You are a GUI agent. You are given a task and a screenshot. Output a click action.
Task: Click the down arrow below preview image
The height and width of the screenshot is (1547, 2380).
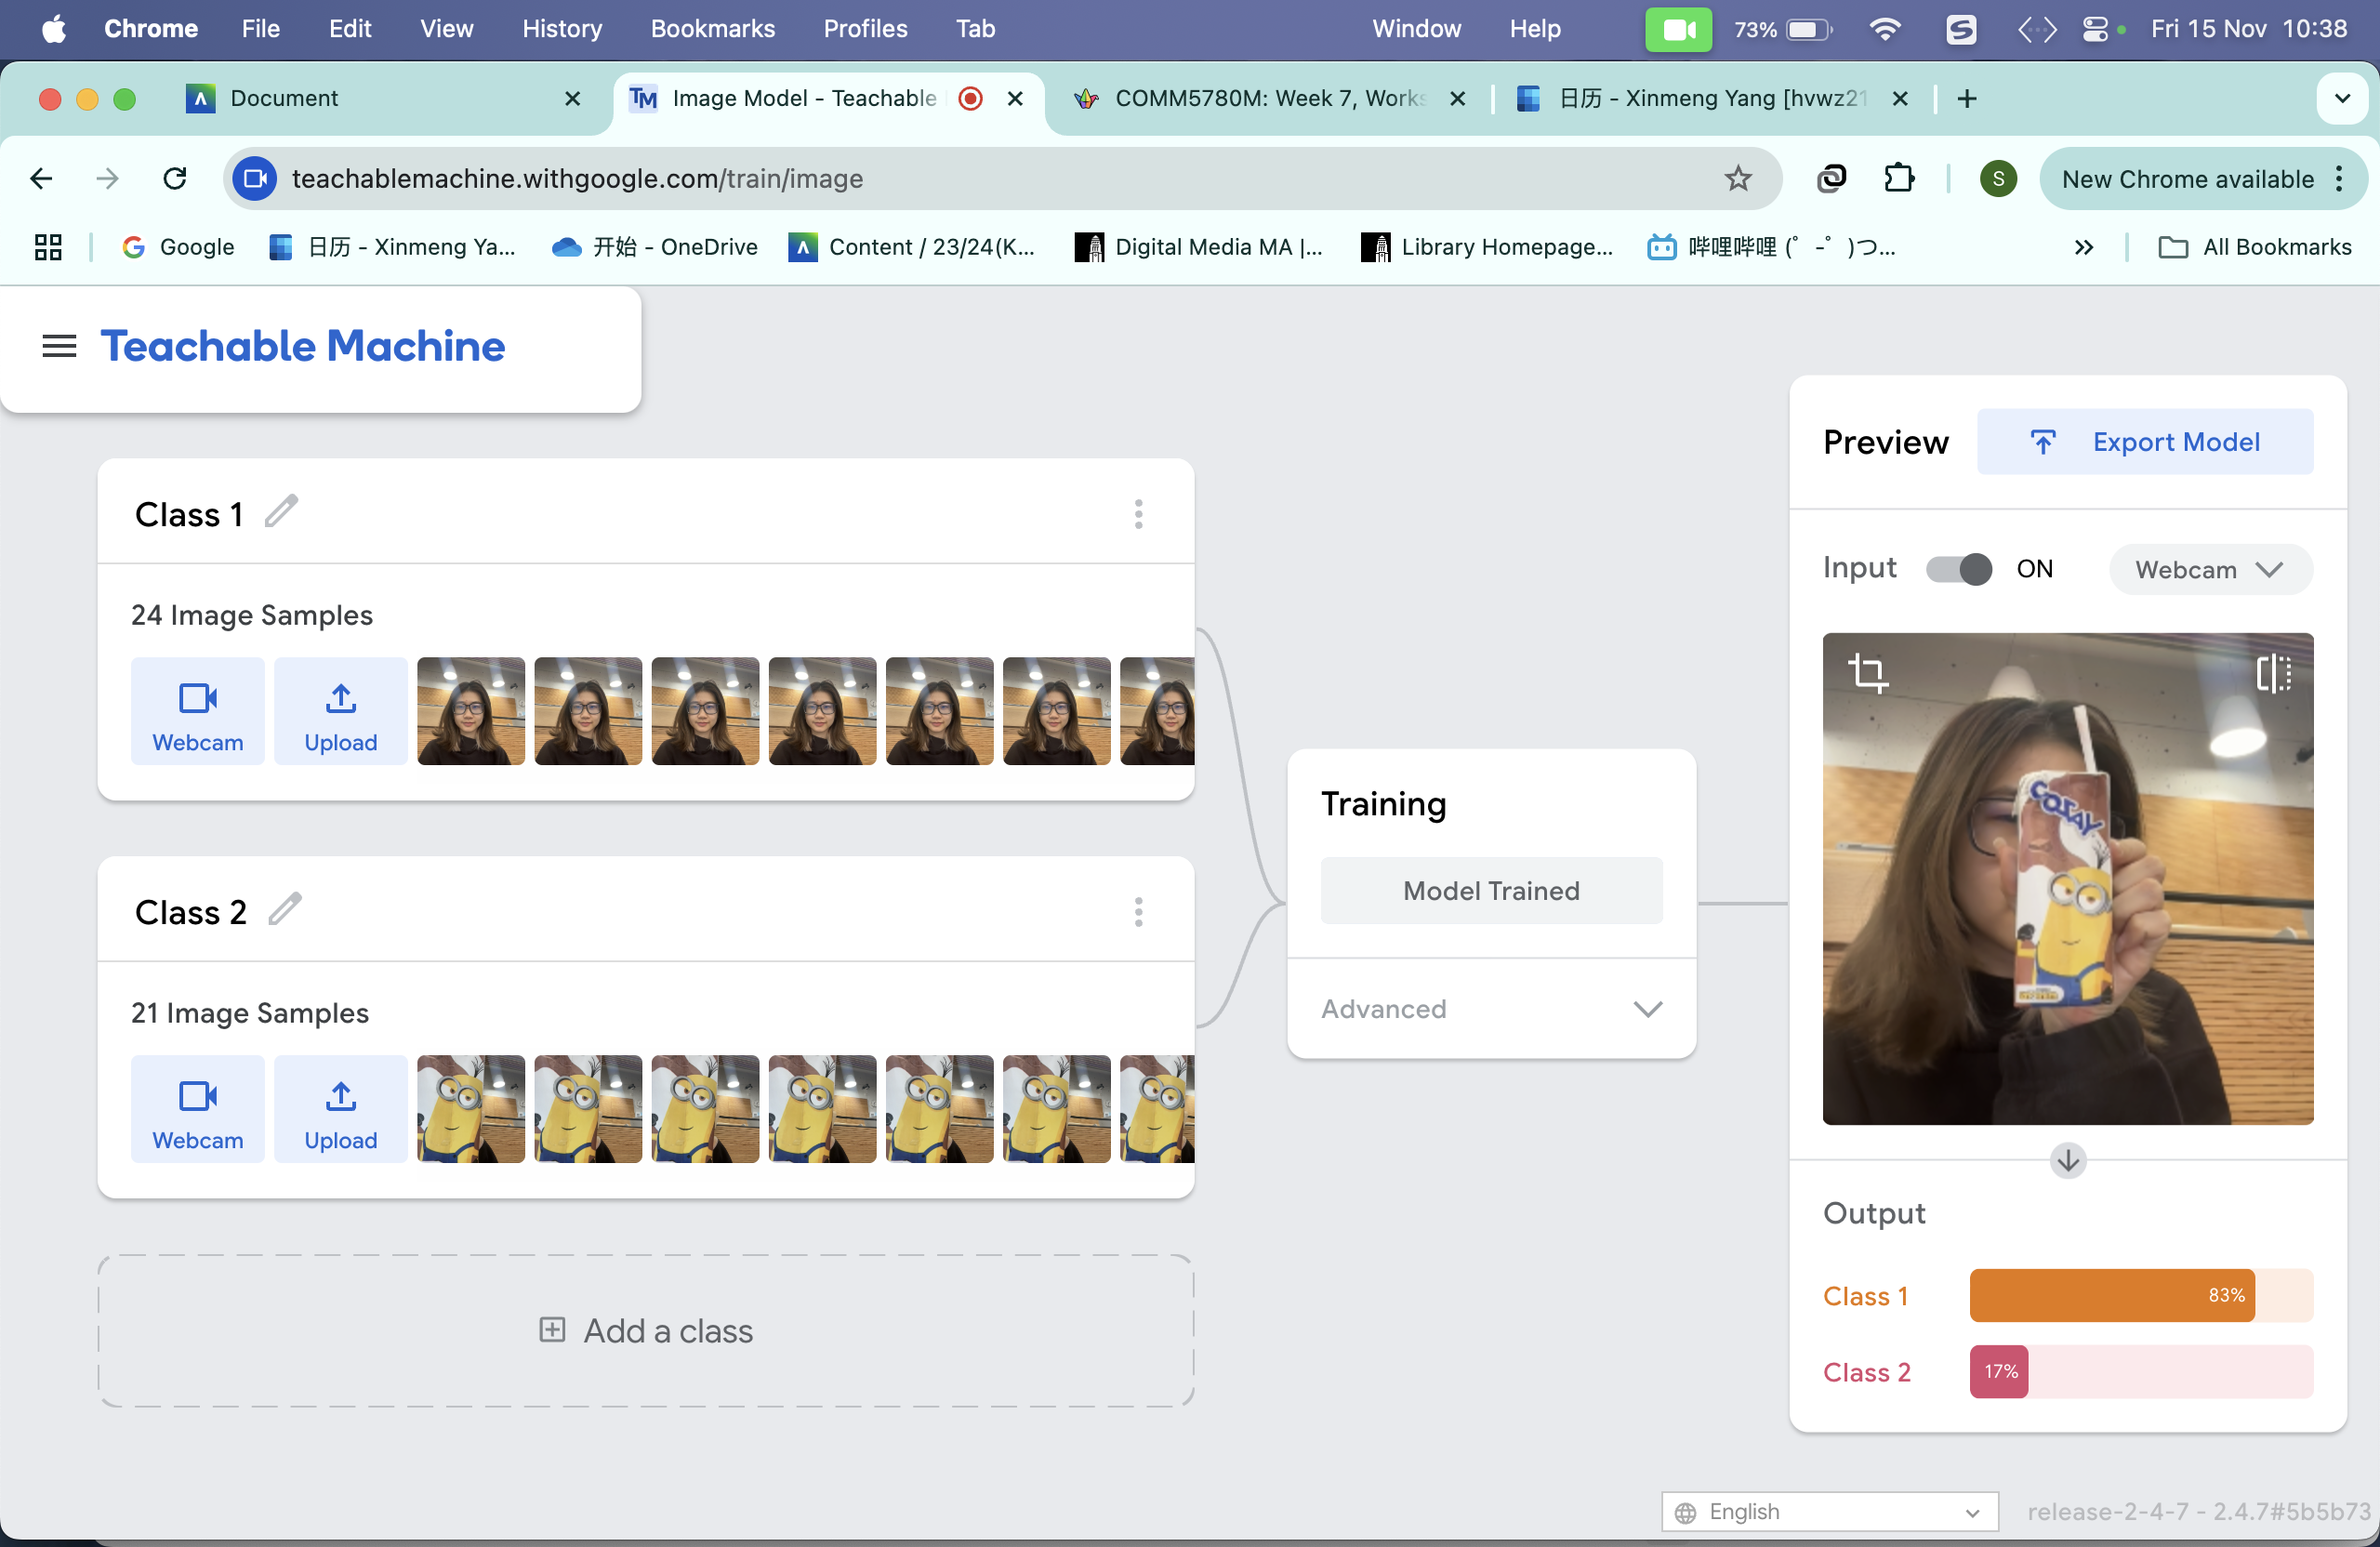coord(2067,1161)
